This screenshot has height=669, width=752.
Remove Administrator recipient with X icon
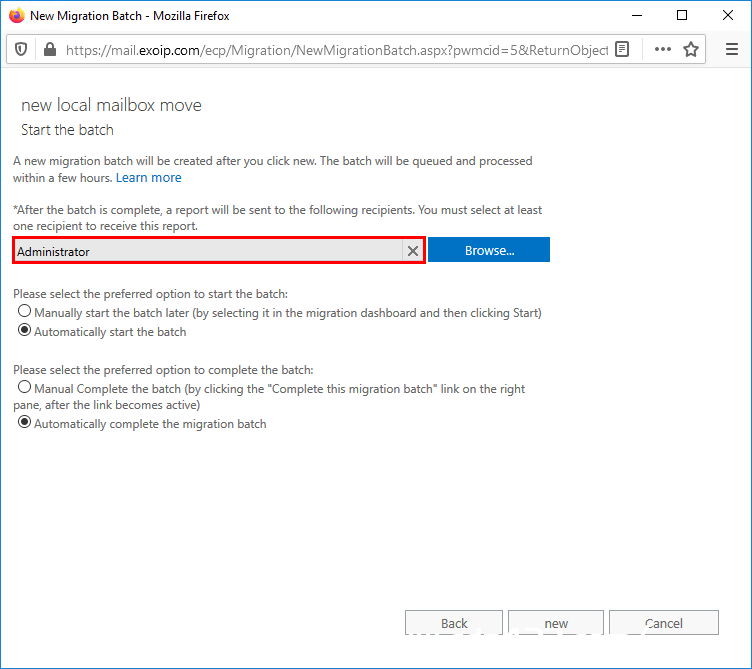[412, 251]
